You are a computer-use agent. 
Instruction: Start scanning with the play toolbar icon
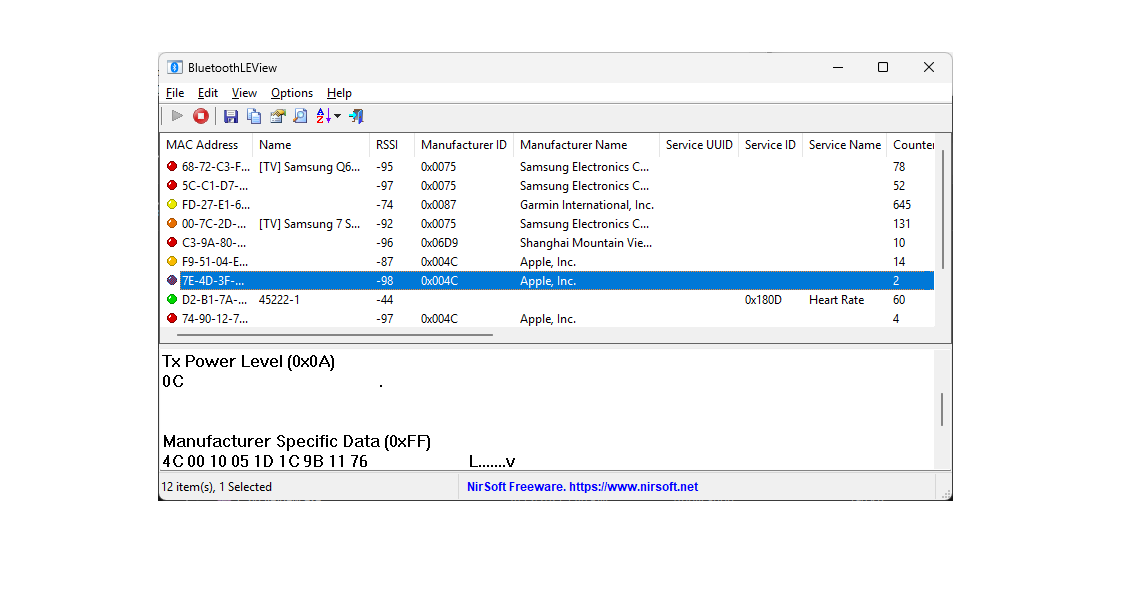click(x=177, y=116)
